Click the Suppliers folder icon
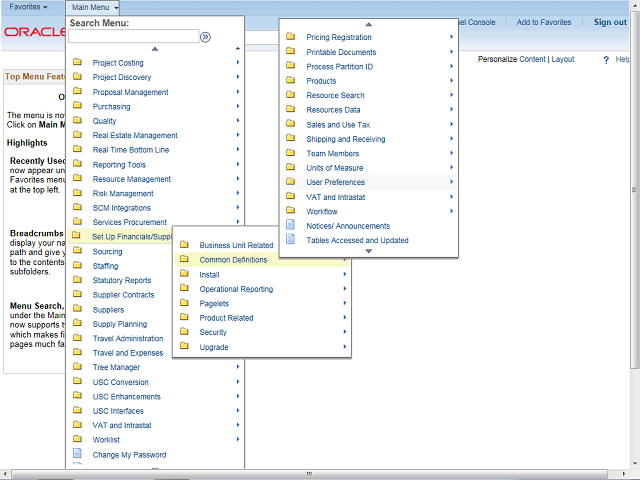This screenshot has height=480, width=640. coord(77,309)
